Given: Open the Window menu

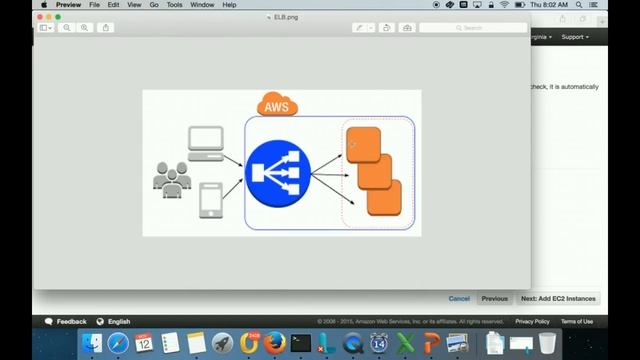Looking at the screenshot, I should [202, 5].
